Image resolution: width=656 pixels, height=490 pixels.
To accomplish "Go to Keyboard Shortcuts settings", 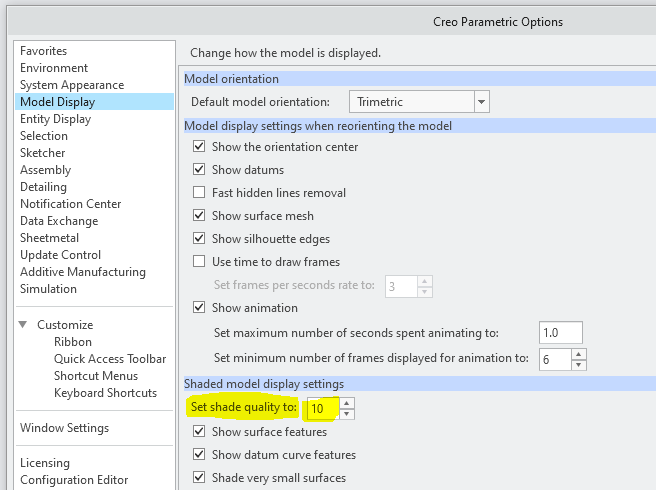I will pyautogui.click(x=105, y=393).
